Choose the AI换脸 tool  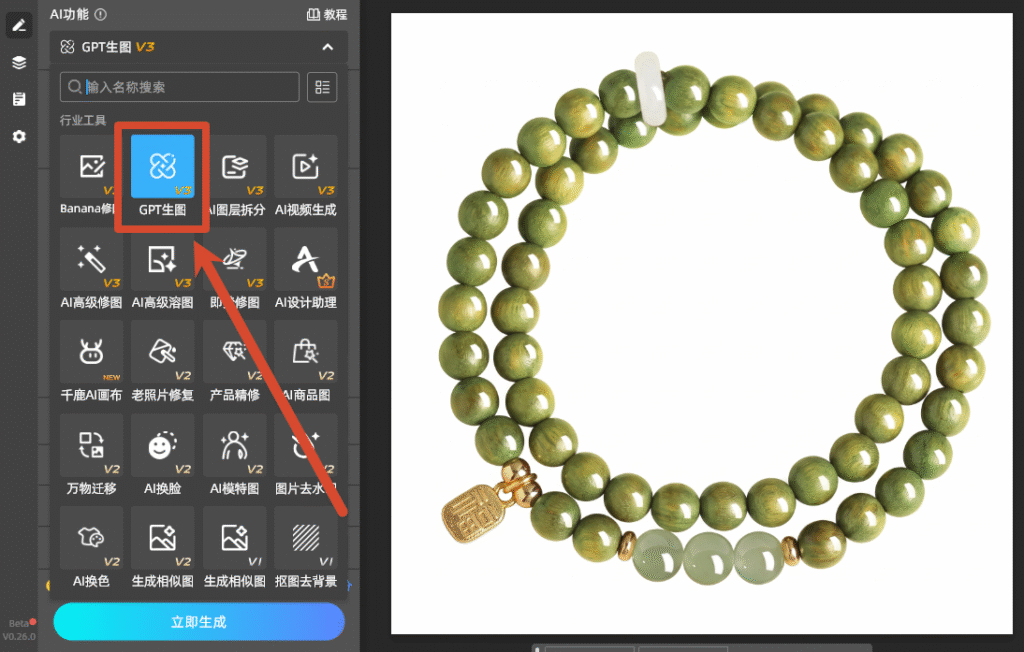click(x=163, y=455)
